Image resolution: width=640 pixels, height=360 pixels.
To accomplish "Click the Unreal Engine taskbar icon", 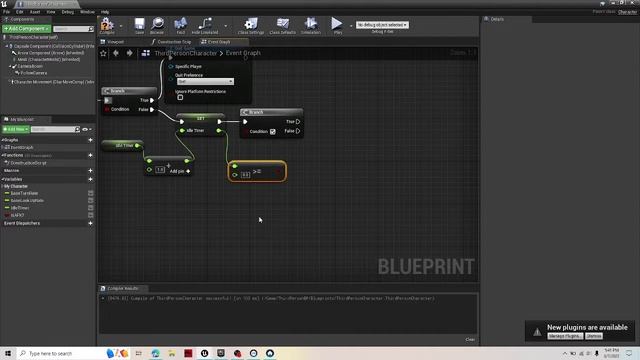I will coord(204,353).
